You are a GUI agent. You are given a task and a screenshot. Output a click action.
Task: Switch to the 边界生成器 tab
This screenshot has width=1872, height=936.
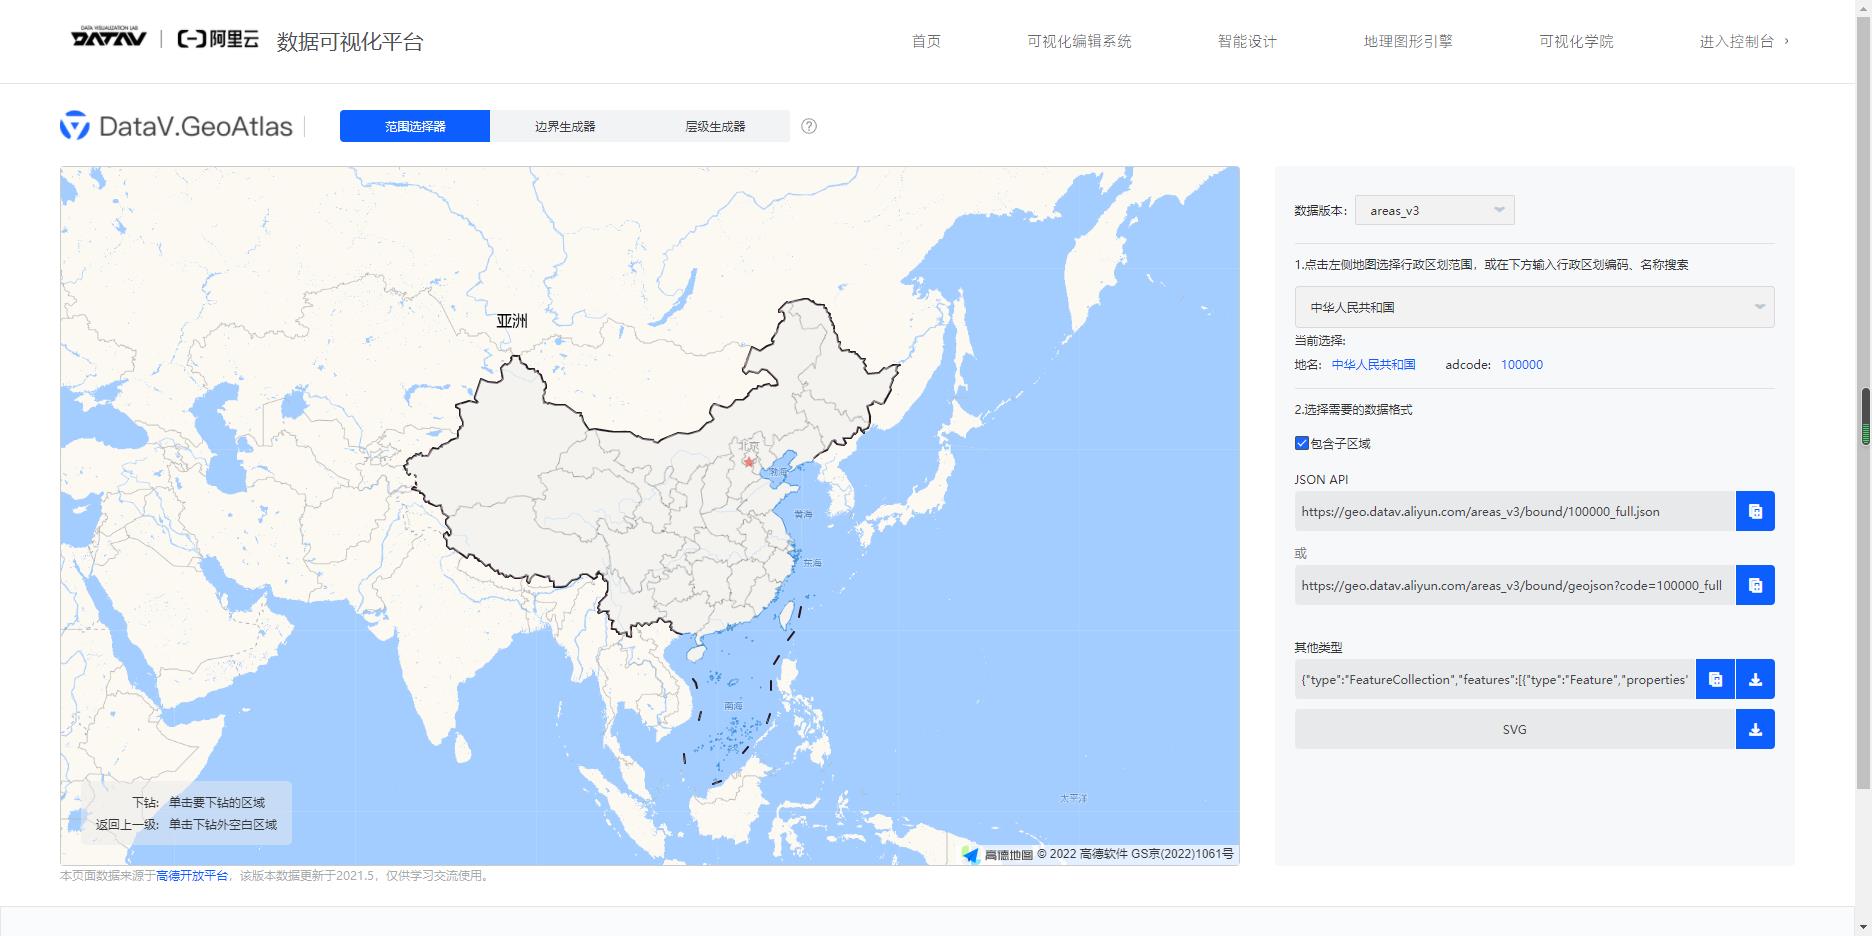566,126
